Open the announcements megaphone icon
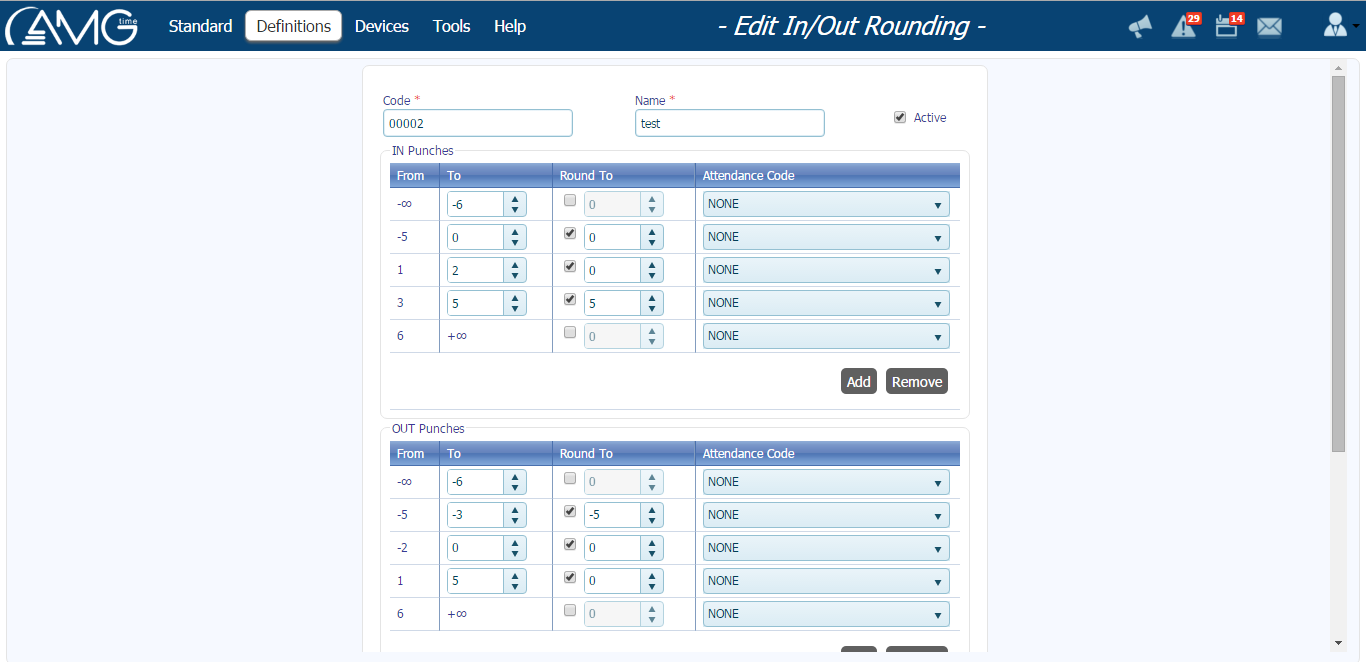 tap(1140, 27)
